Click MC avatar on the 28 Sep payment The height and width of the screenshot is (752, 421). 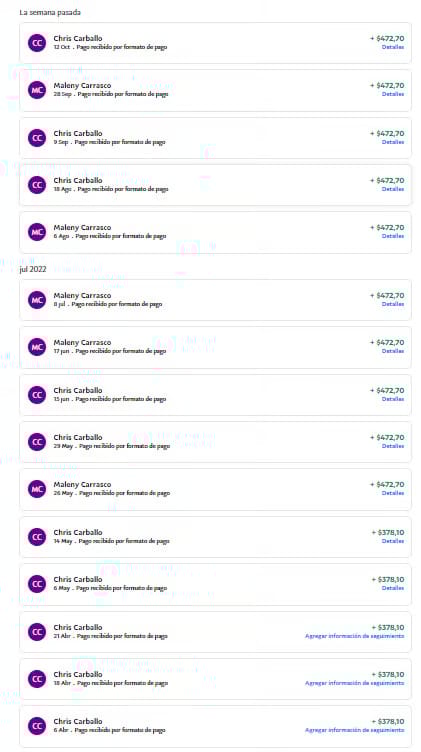37,90
